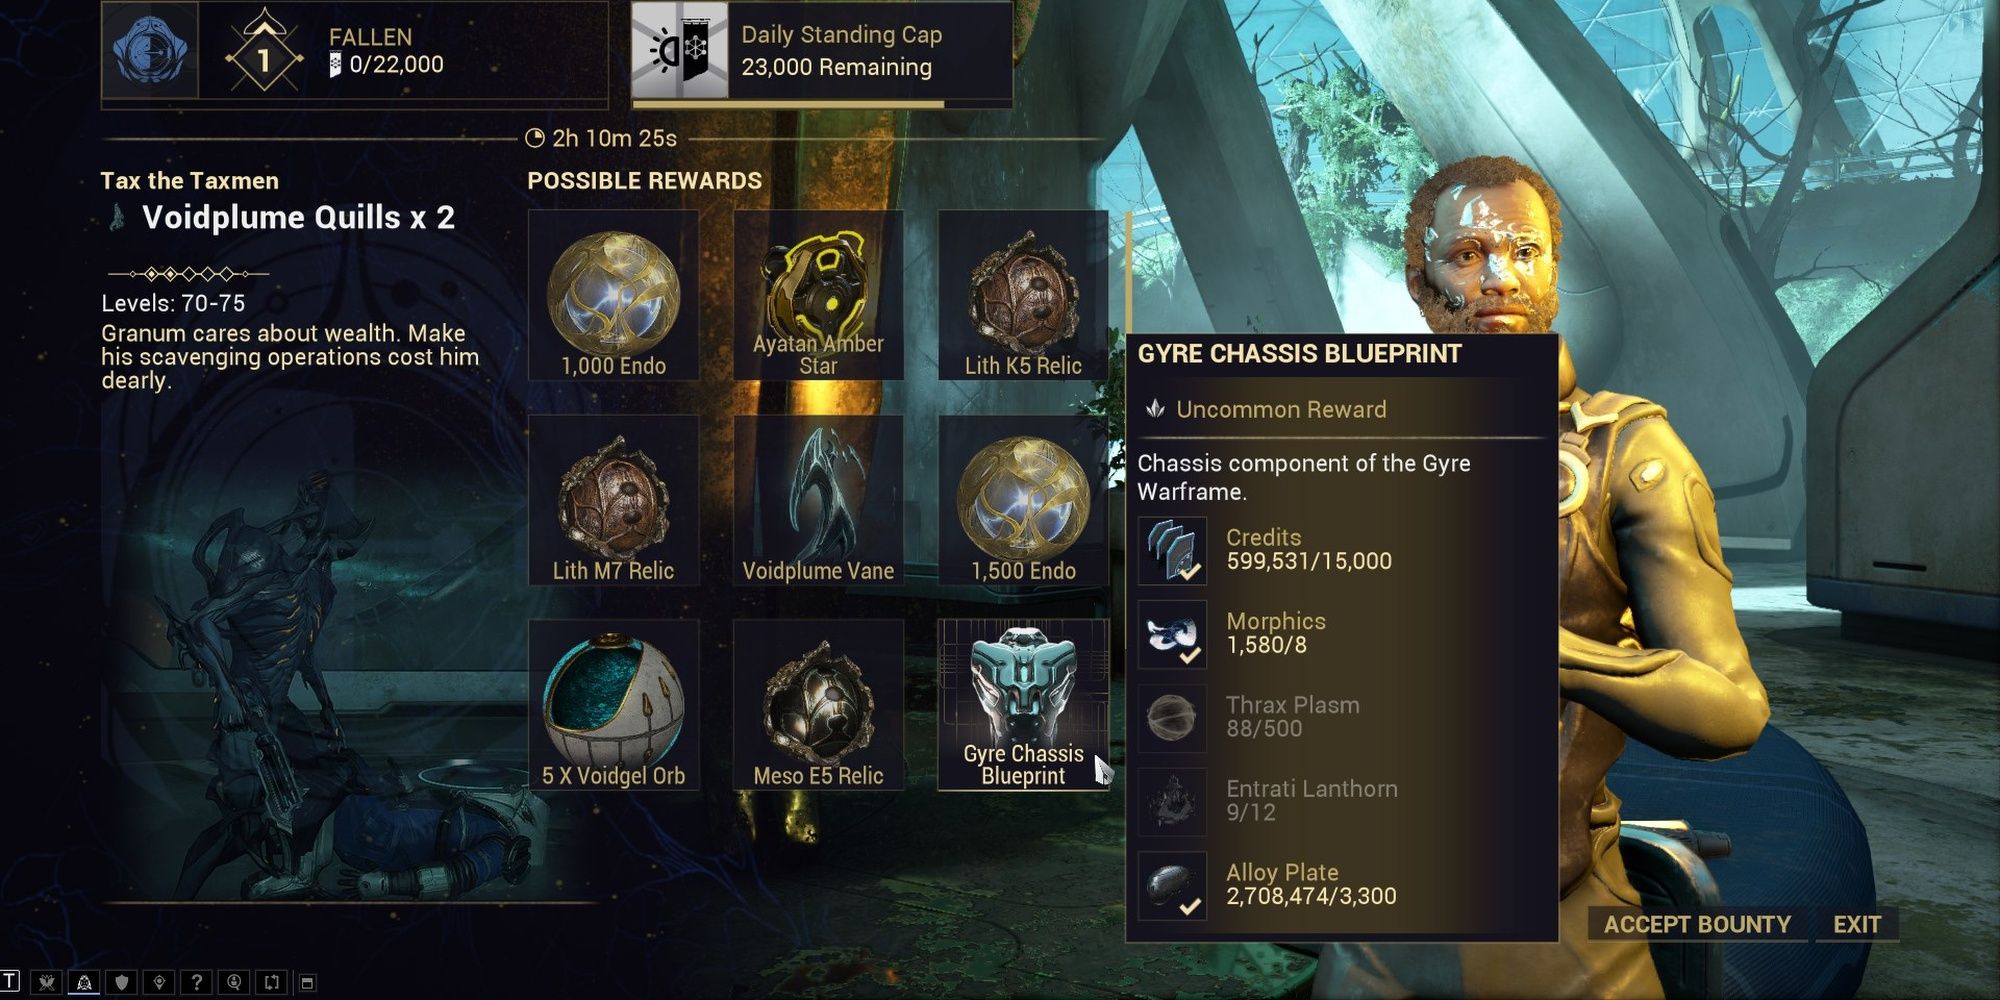
Task: Click the 5 X Voidgel Orb reward
Action: 613,705
